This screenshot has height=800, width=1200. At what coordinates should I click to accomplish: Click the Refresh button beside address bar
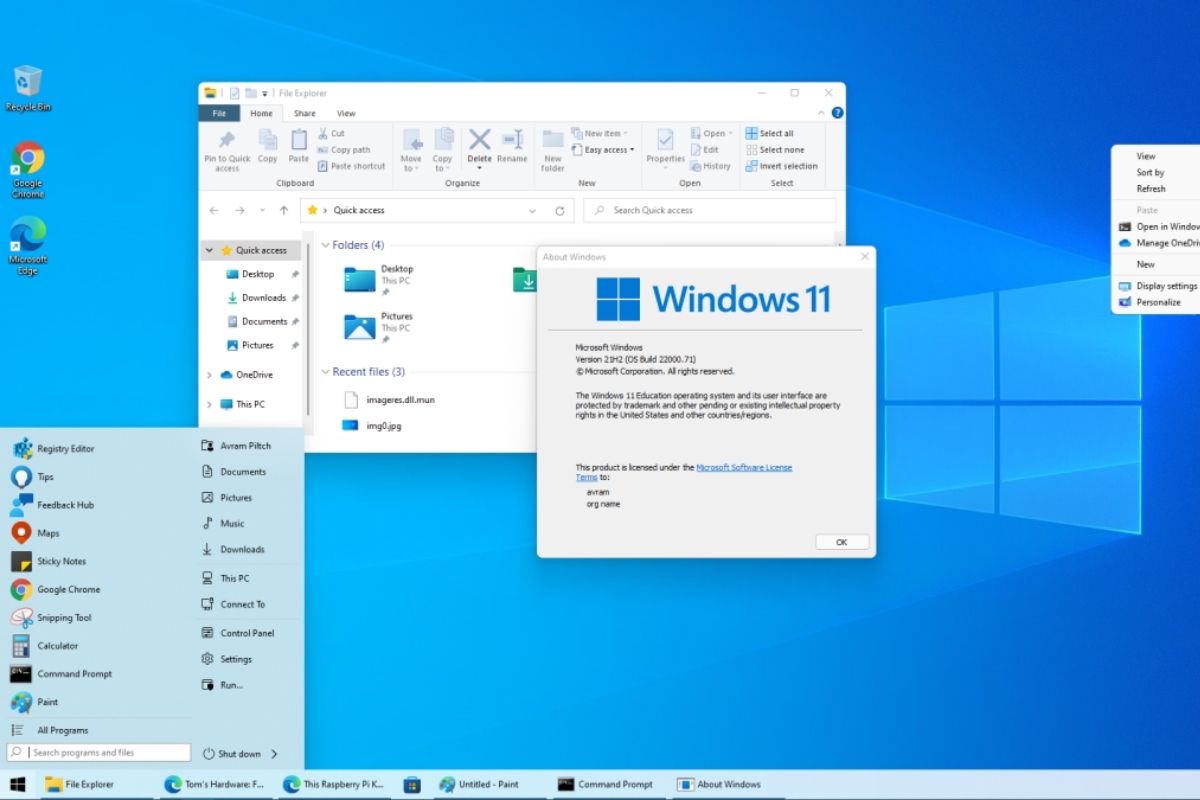(x=560, y=211)
